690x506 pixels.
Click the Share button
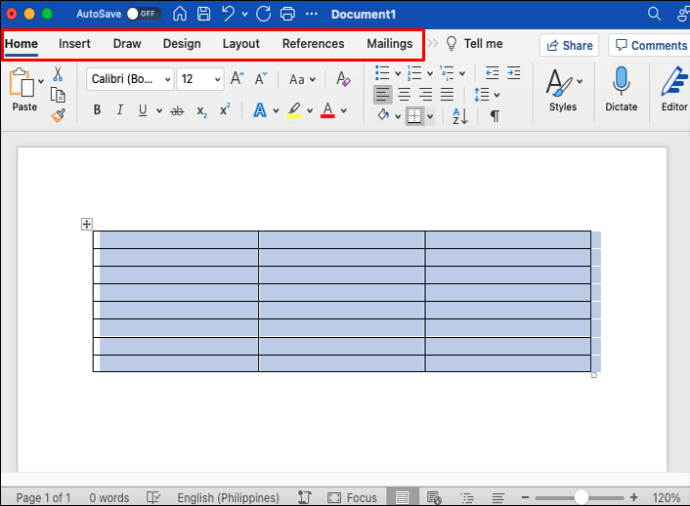click(568, 45)
